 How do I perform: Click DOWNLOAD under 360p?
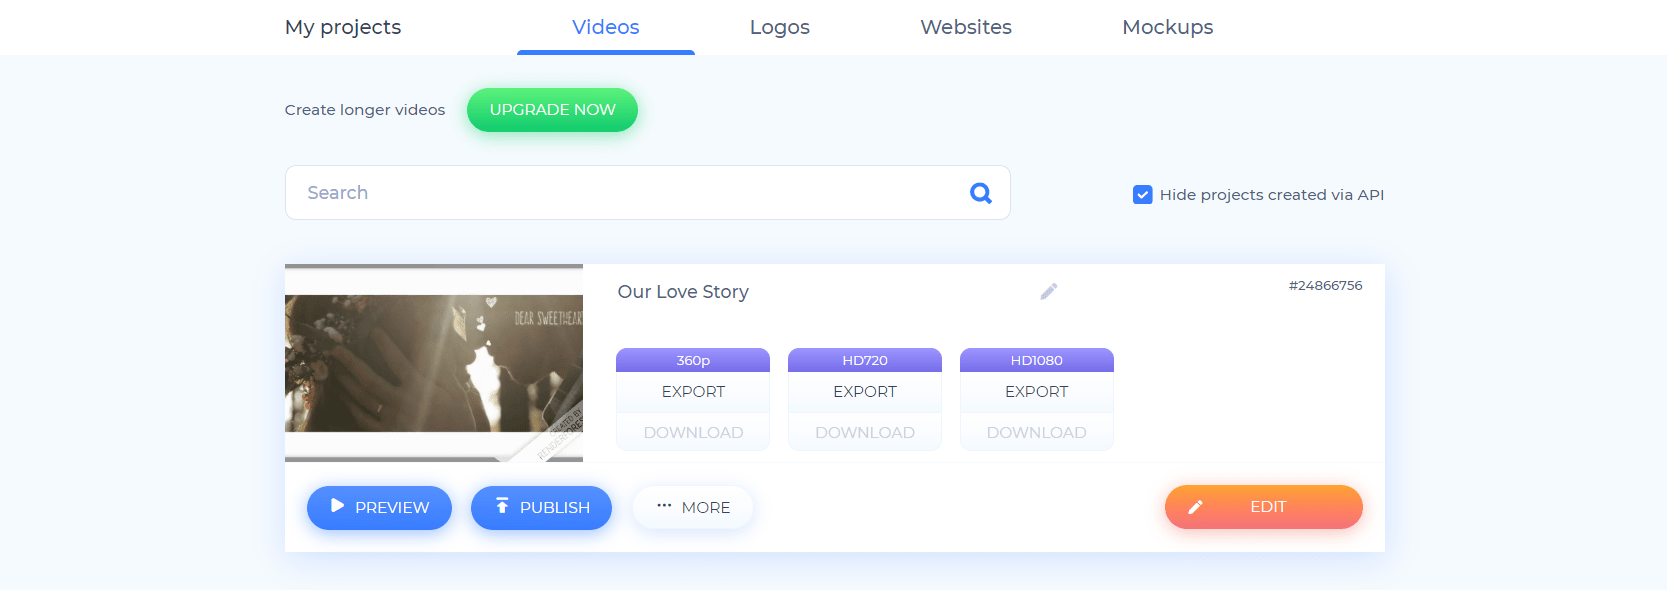(x=693, y=432)
